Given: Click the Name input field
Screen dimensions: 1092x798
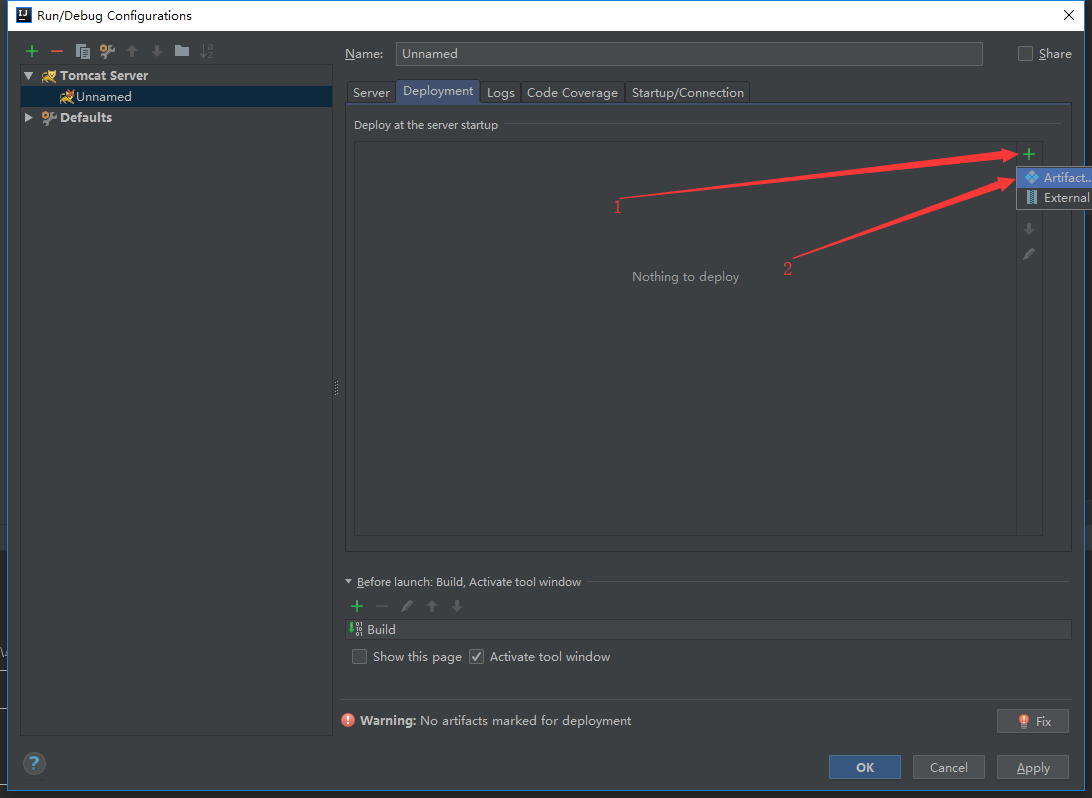Looking at the screenshot, I should coord(688,54).
